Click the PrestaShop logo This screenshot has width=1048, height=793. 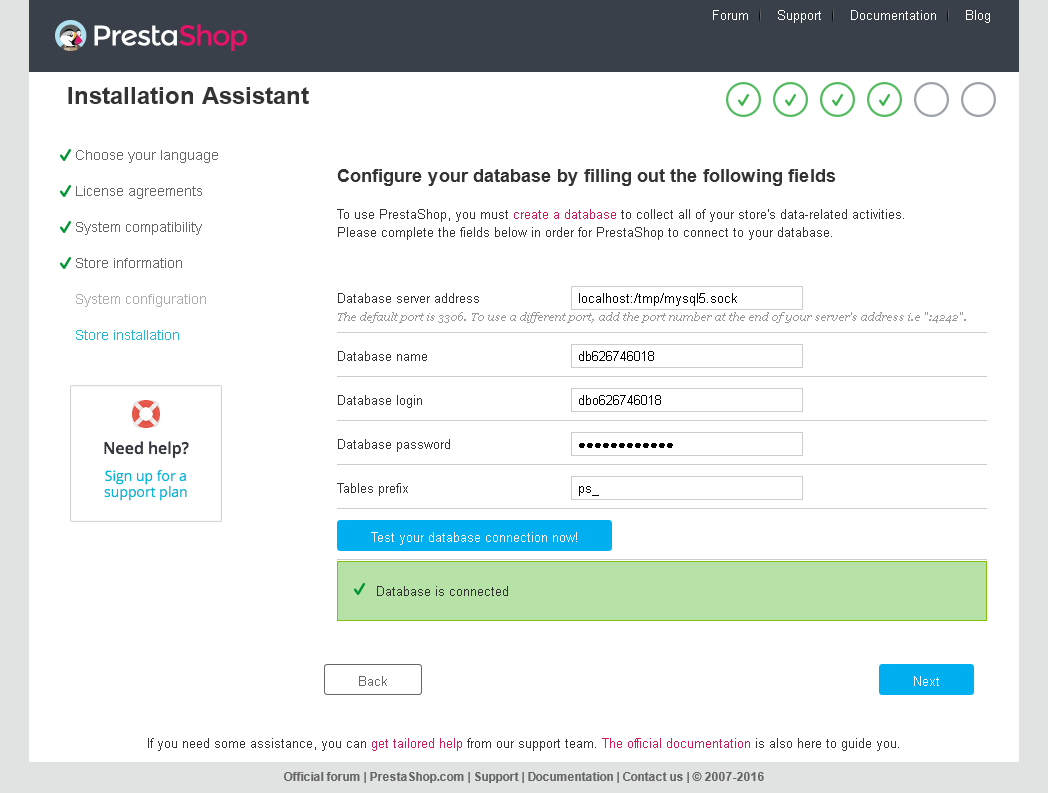pos(151,35)
